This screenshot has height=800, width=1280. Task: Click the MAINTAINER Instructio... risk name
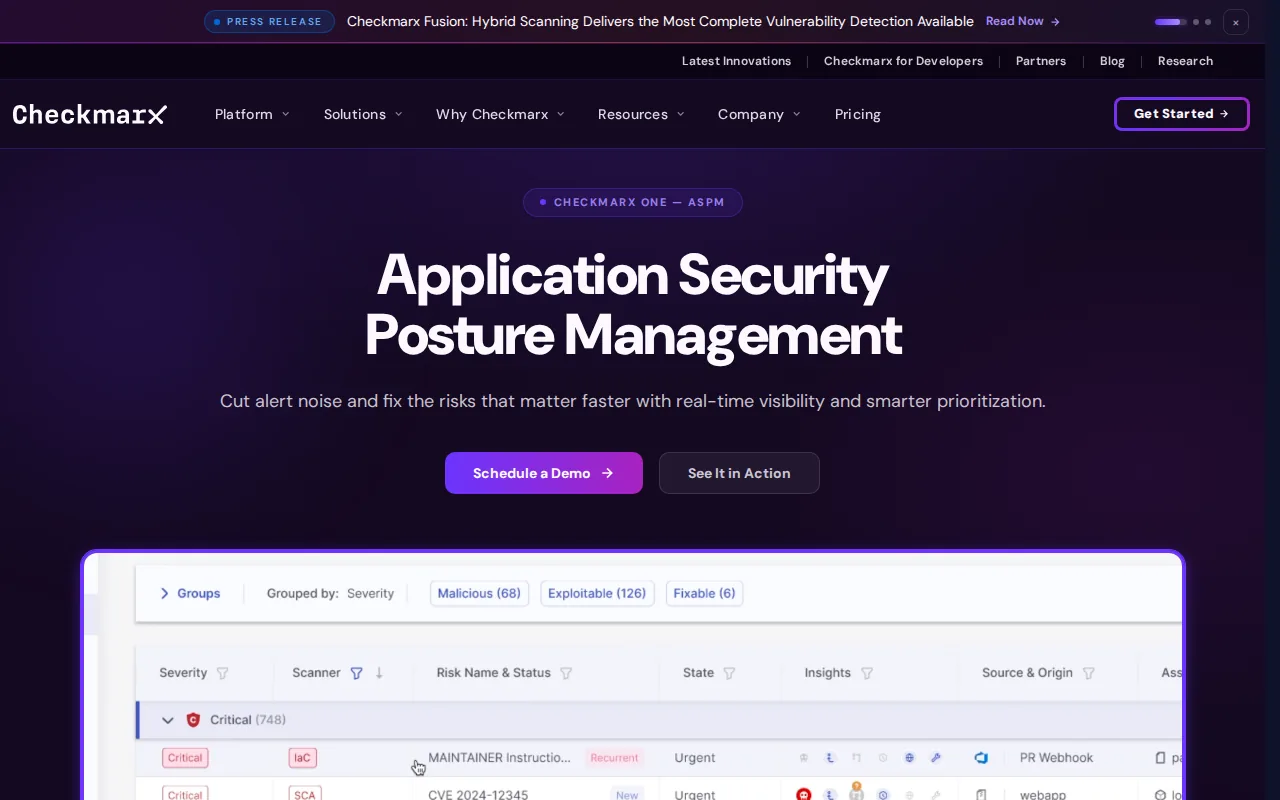pyautogui.click(x=500, y=758)
